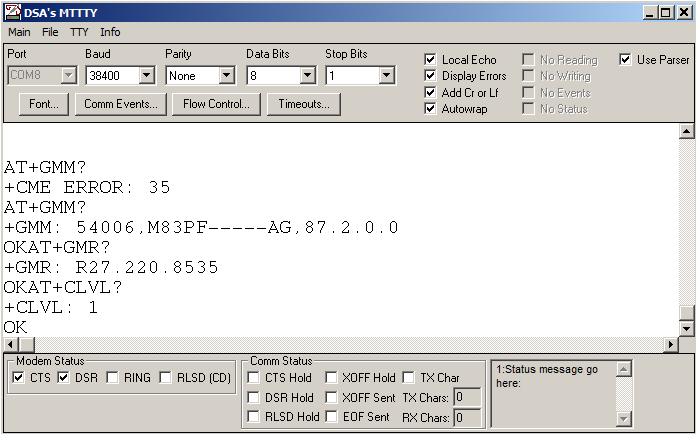Click horizontal scroll right arrow

pos(671,344)
